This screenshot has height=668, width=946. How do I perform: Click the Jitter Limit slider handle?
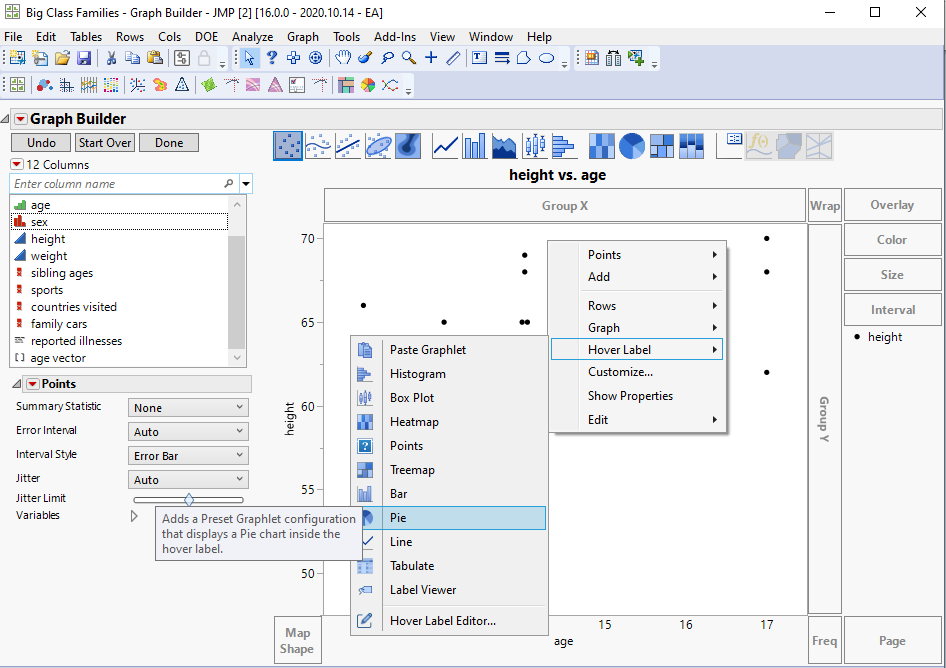click(x=189, y=499)
